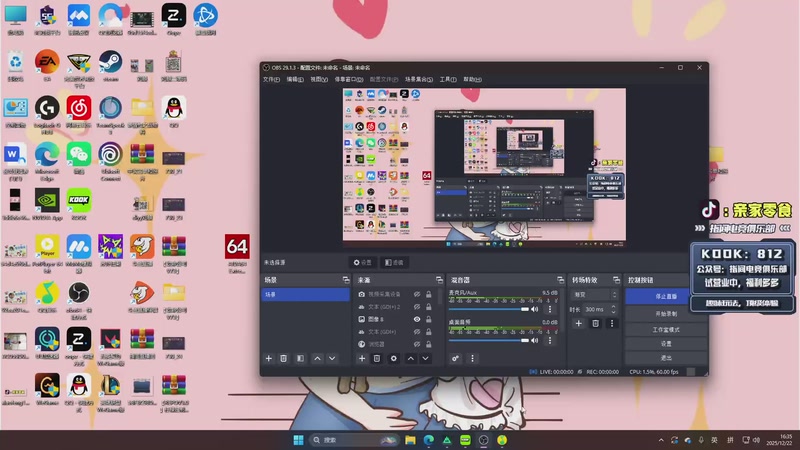Toggle visibility eye of 文本 (GDI+) 2 source

(x=417, y=307)
